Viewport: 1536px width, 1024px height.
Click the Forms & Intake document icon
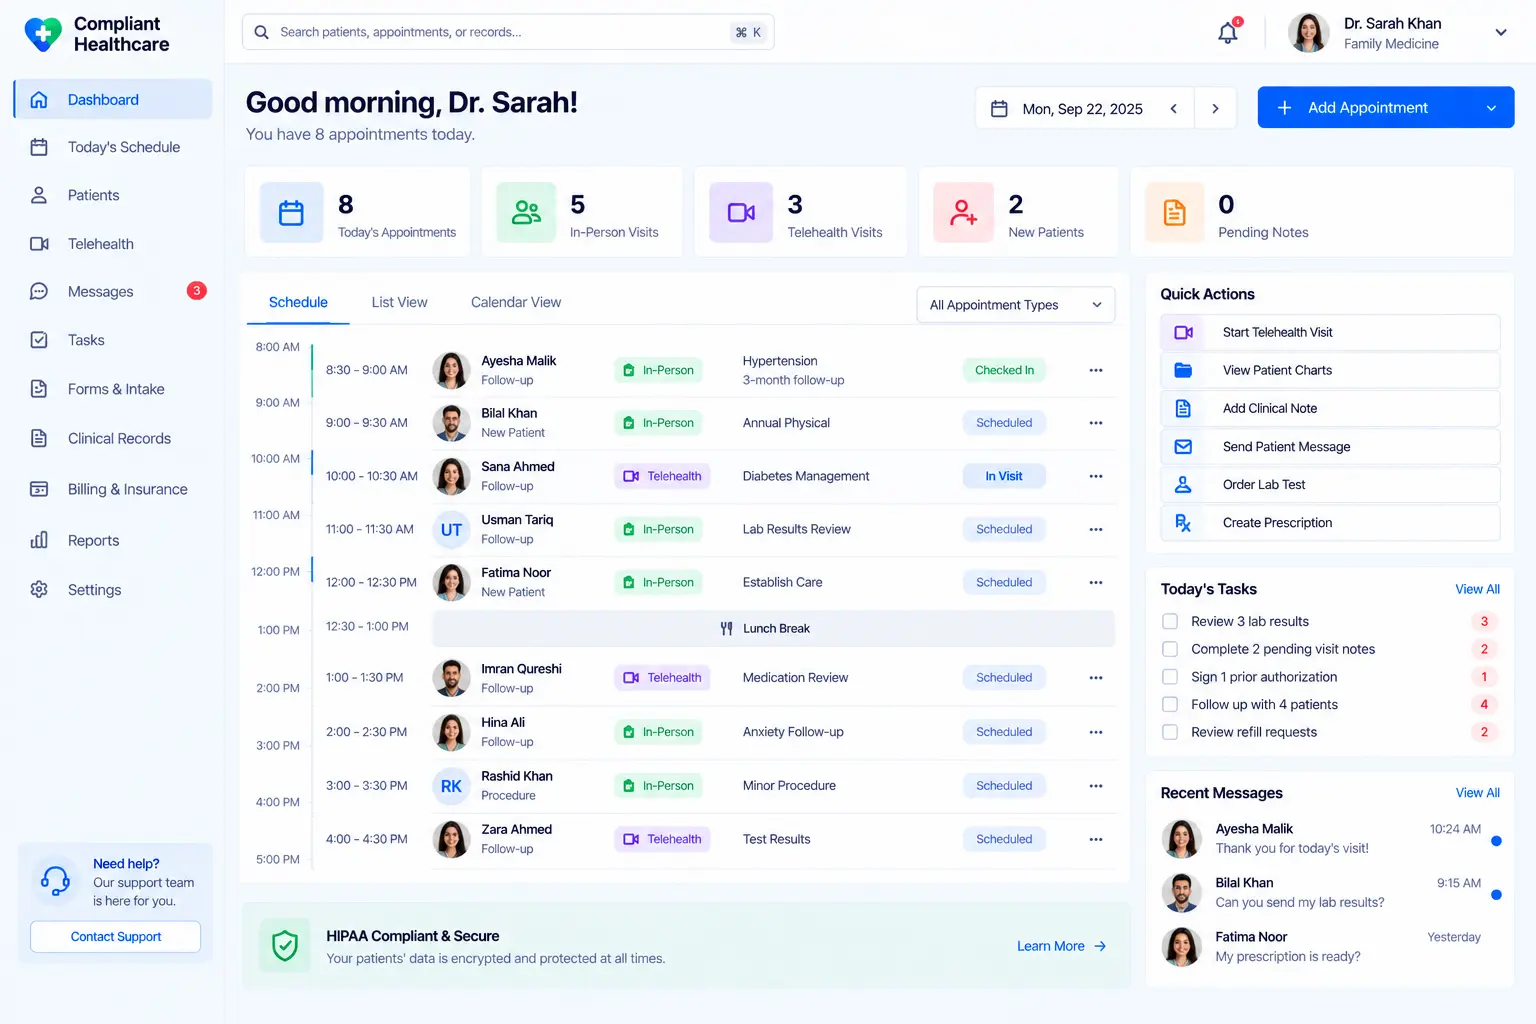pyautogui.click(x=39, y=389)
